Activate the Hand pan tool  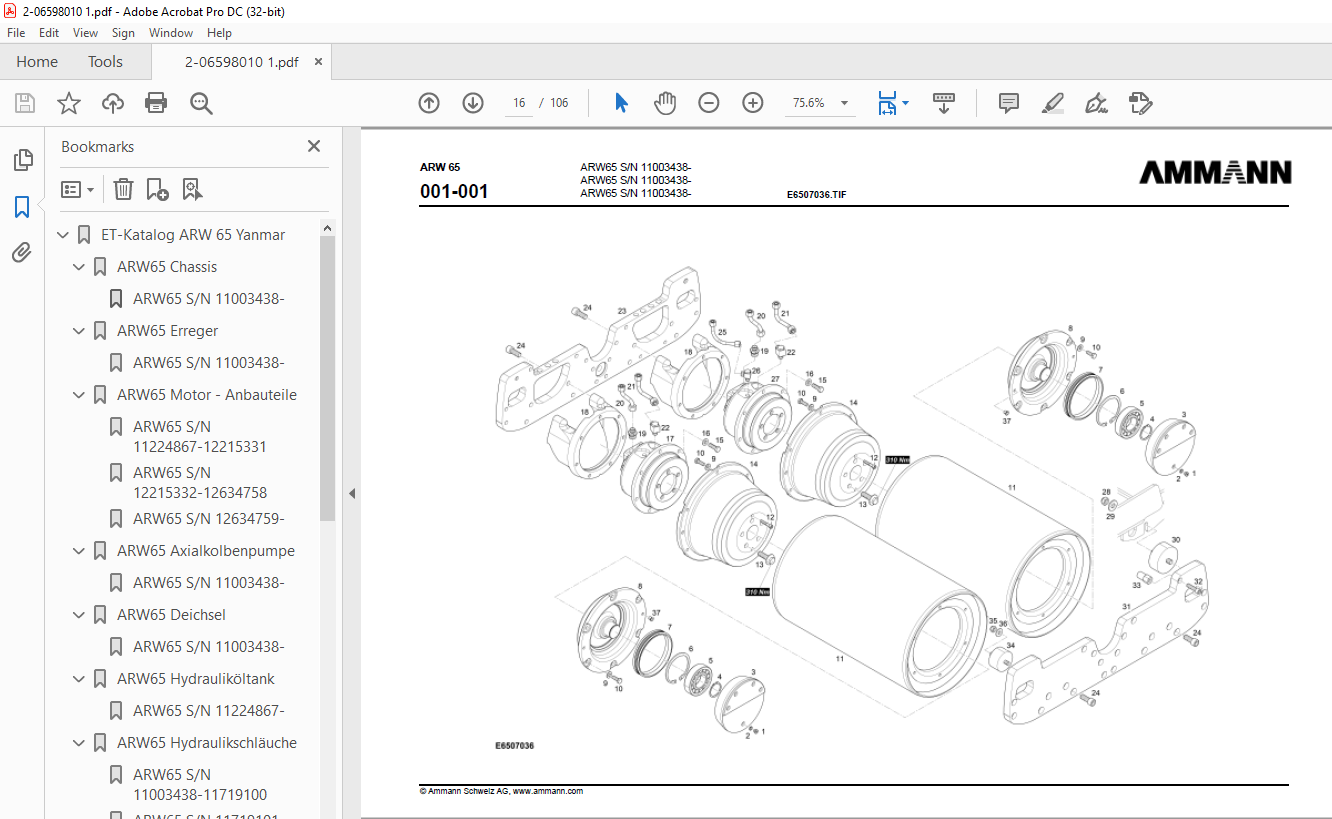click(x=665, y=103)
